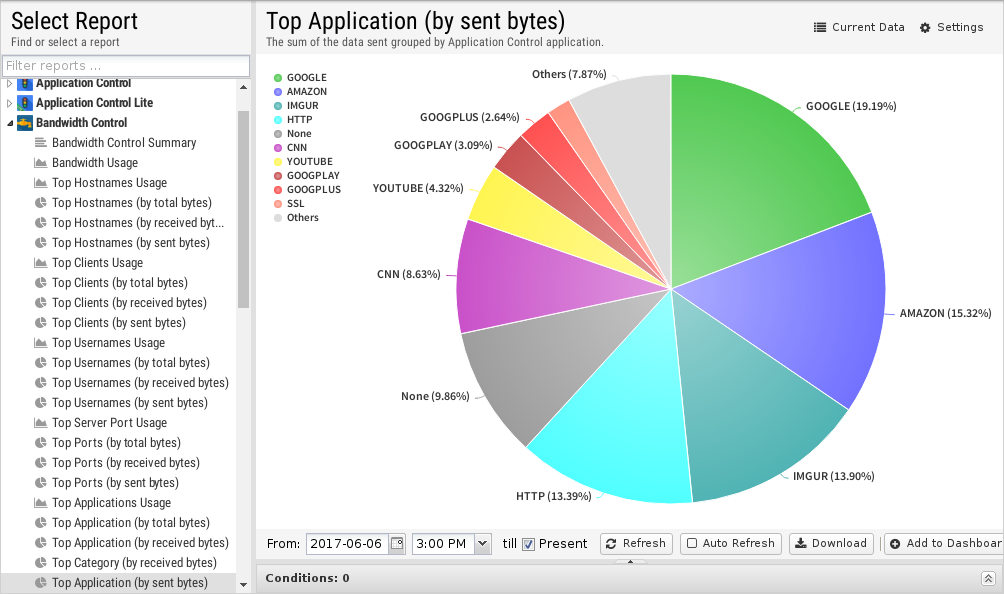Click the Top Server Port Usage chart icon
Image resolution: width=1004 pixels, height=594 pixels.
40,422
